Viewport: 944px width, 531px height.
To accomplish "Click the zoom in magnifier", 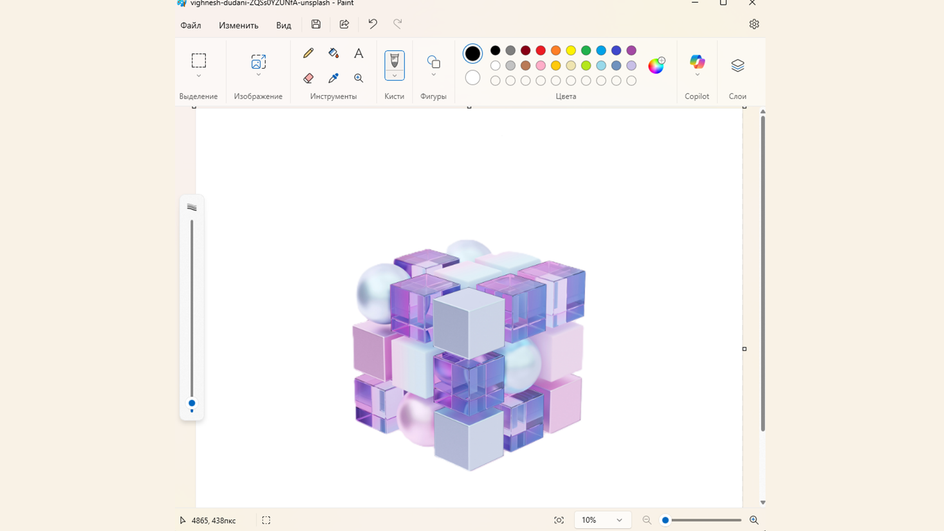I will point(754,520).
